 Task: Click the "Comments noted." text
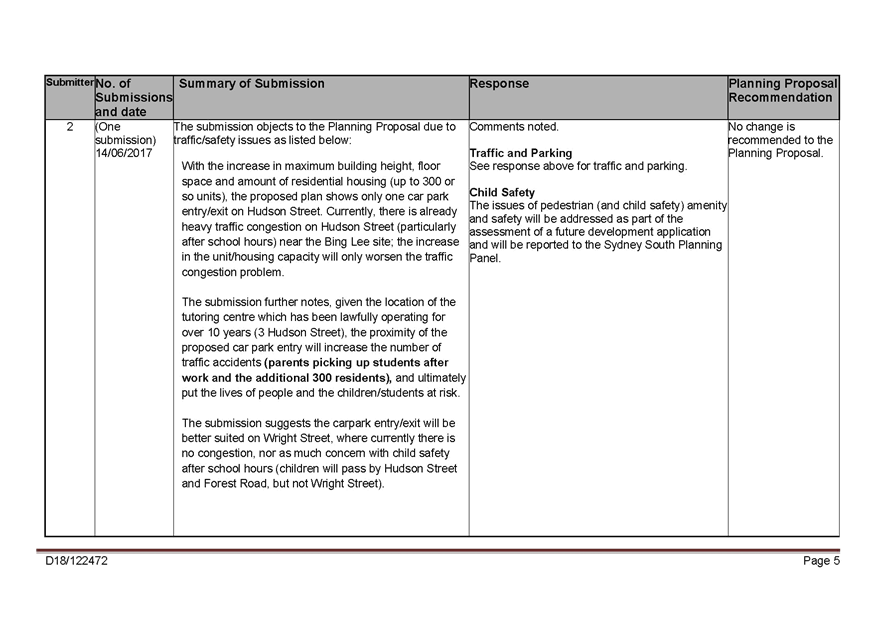pos(514,127)
